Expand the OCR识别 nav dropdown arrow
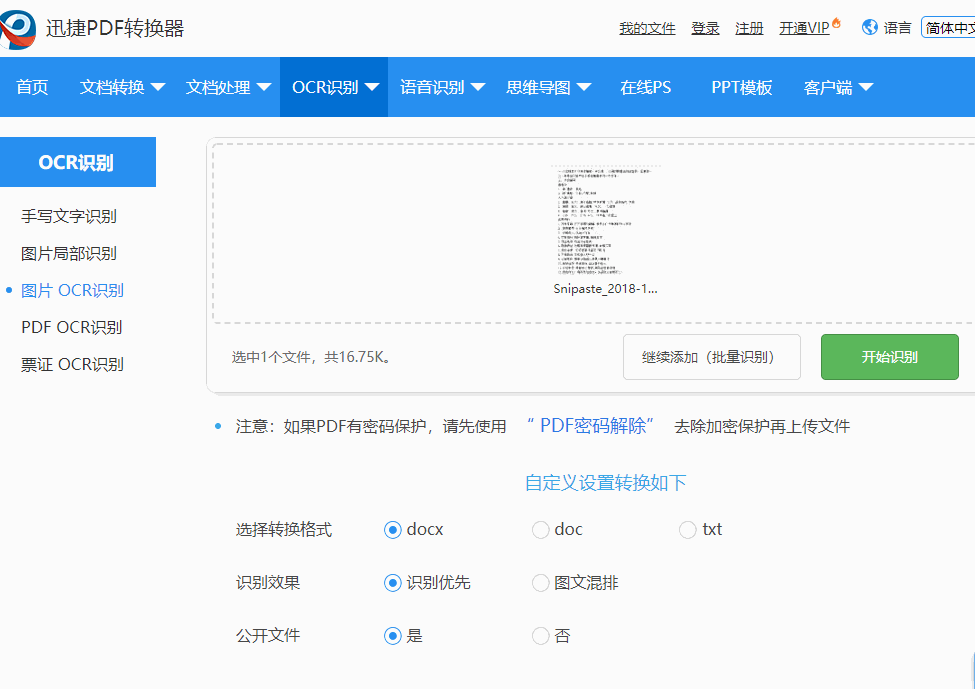975x689 pixels. tap(372, 87)
